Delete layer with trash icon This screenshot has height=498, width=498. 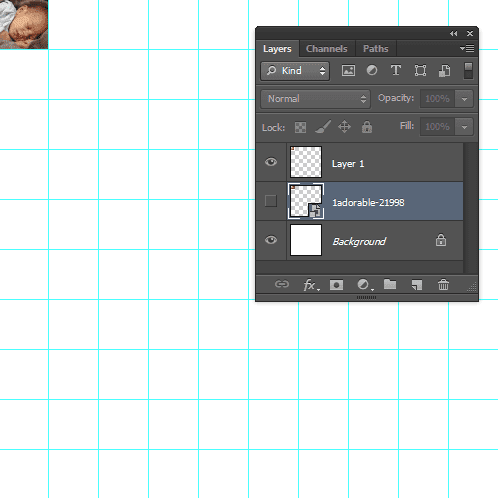(x=443, y=285)
